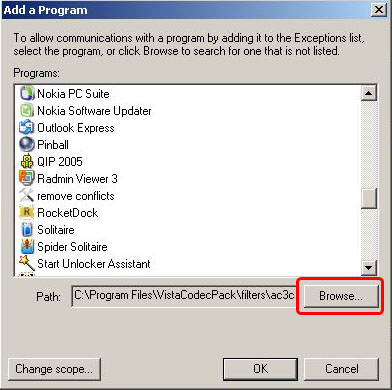
Task: Click the scrollbar down arrow
Action: pos(369,267)
